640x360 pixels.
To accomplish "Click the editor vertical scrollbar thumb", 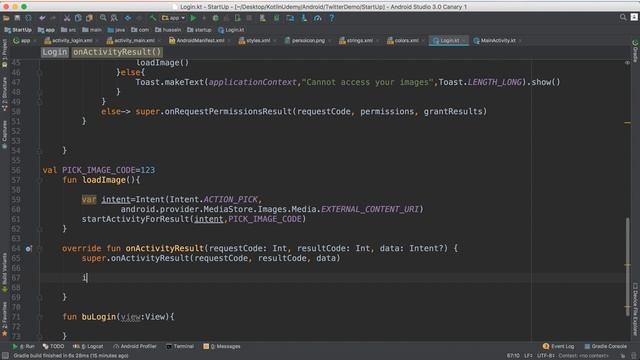I will [627, 267].
